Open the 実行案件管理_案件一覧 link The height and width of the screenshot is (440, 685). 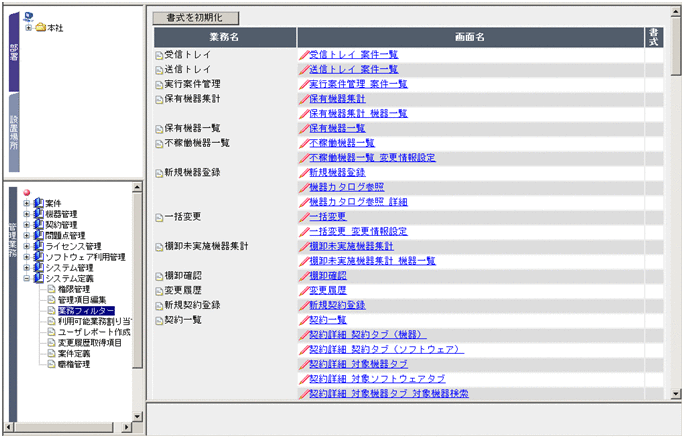pyautogui.click(x=358, y=84)
